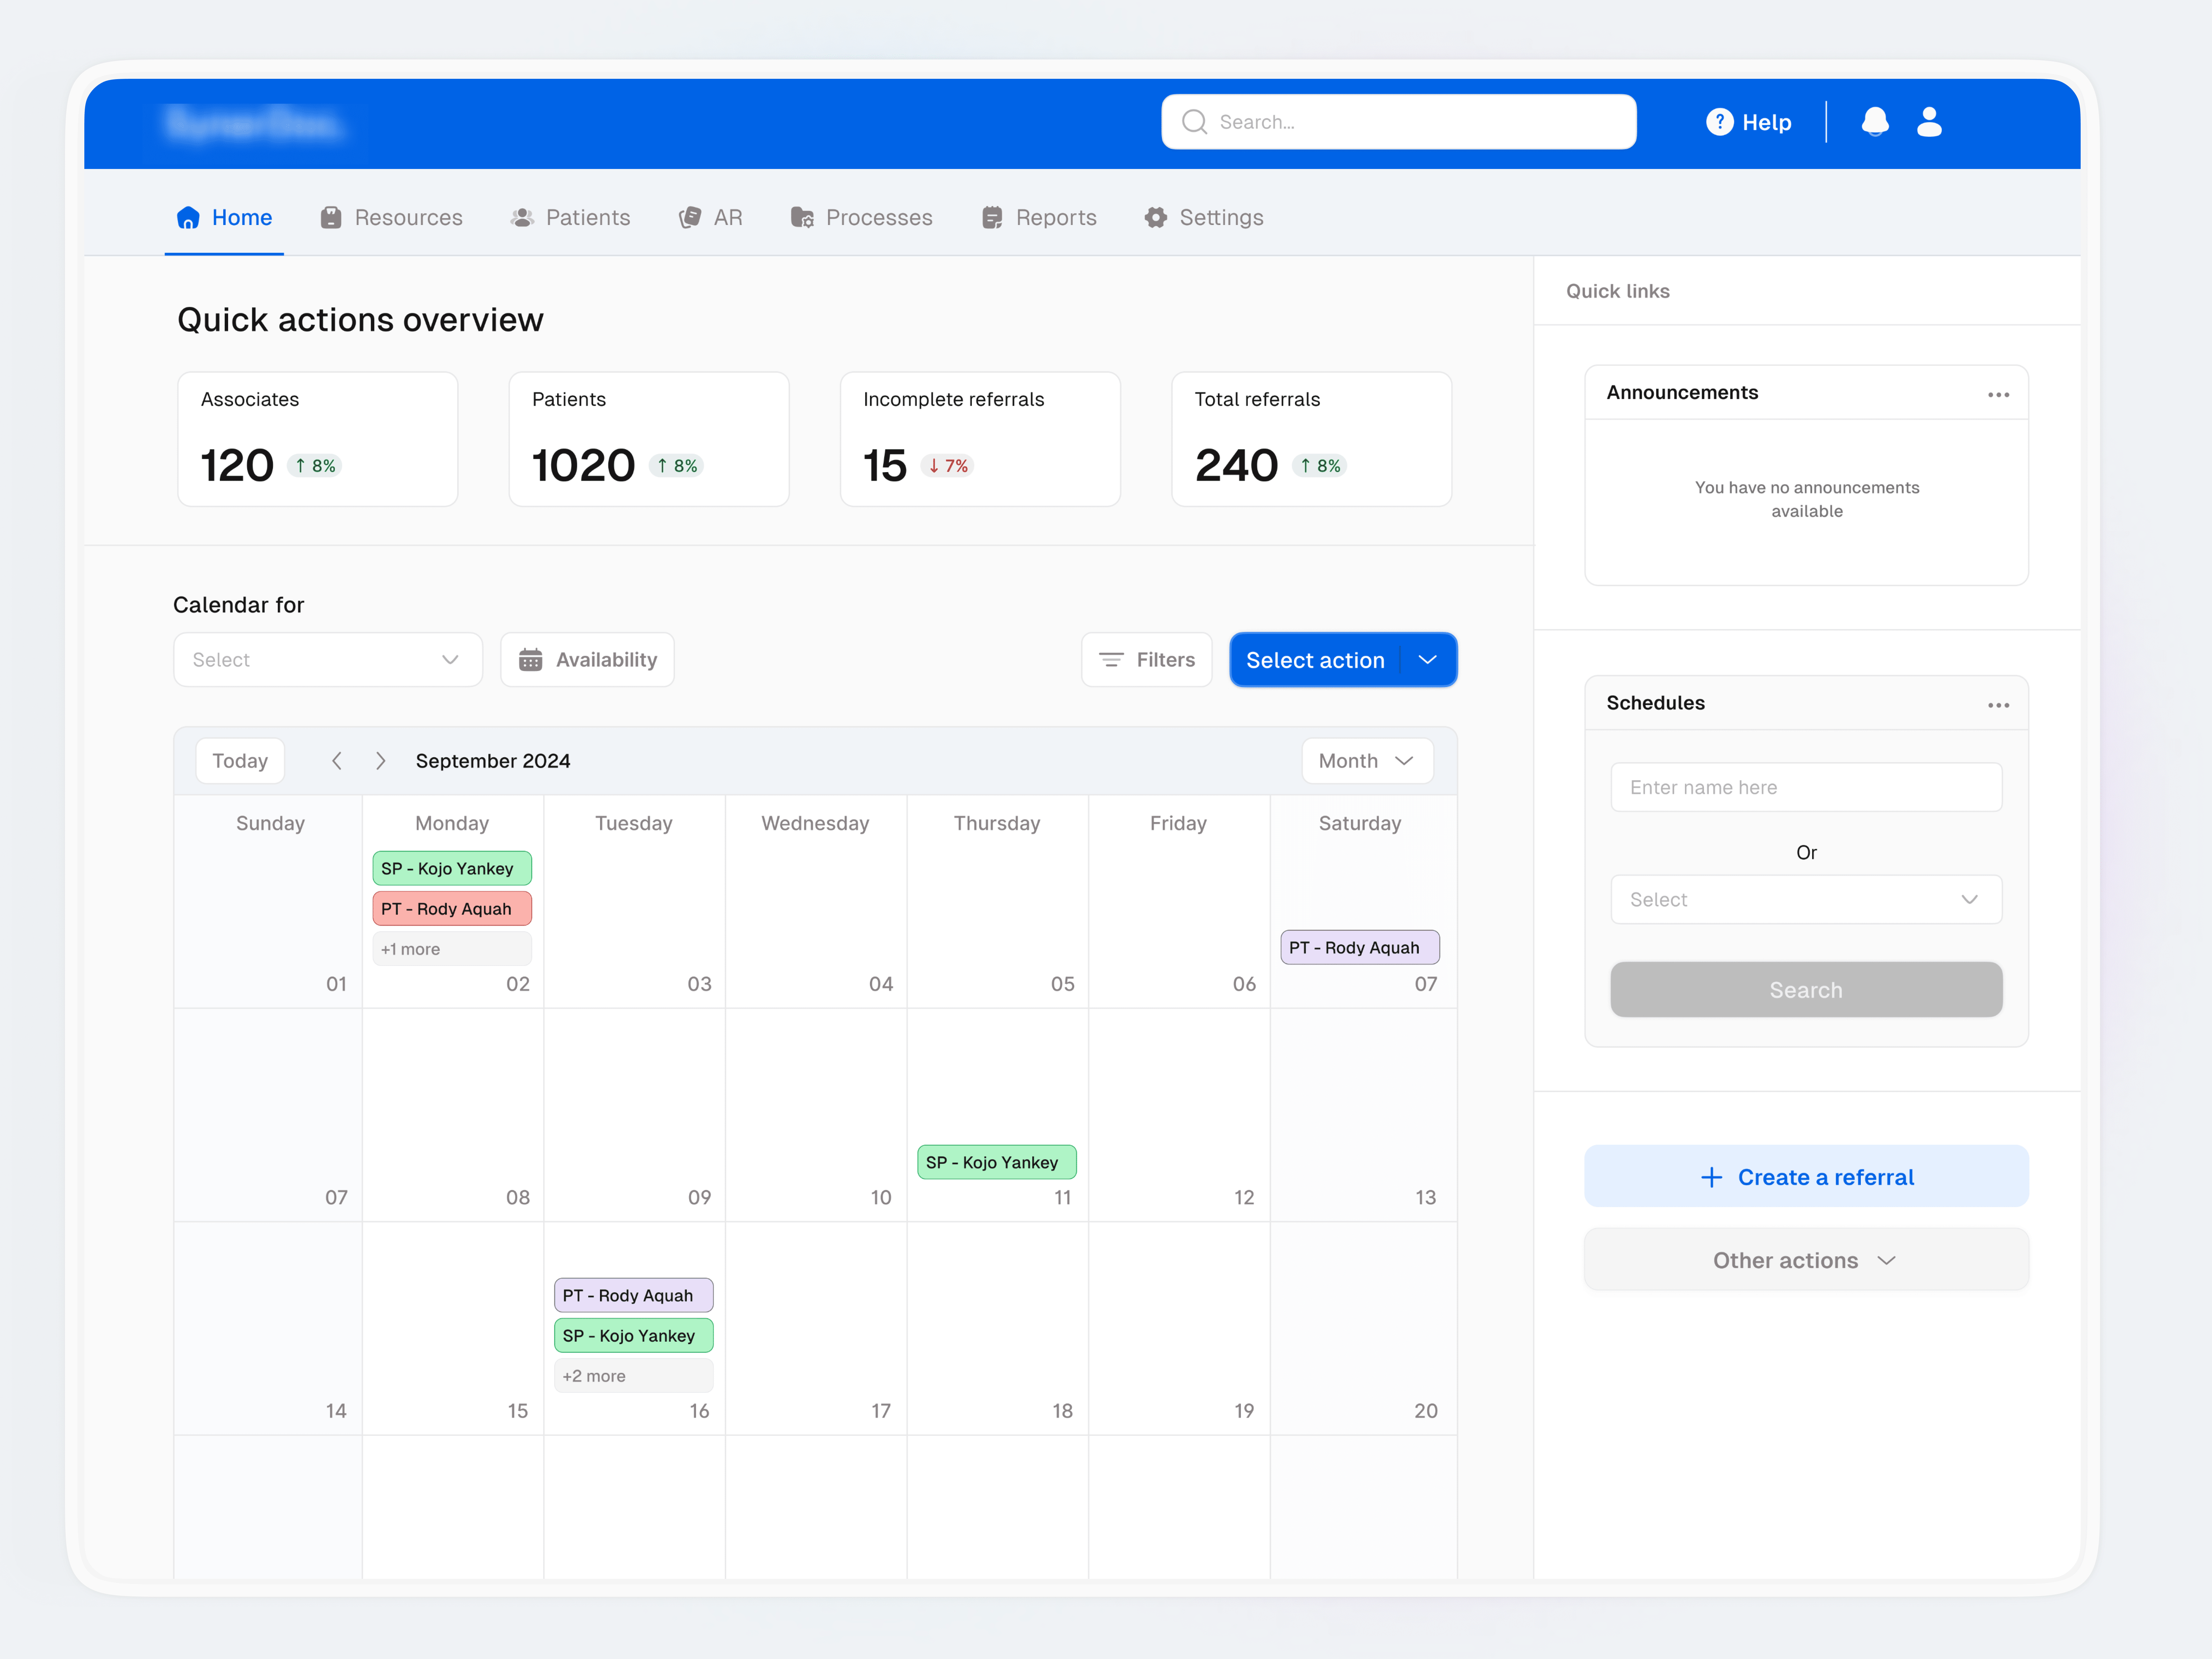Open SP - Kojo Yankey event on Thursday 11

pos(997,1162)
